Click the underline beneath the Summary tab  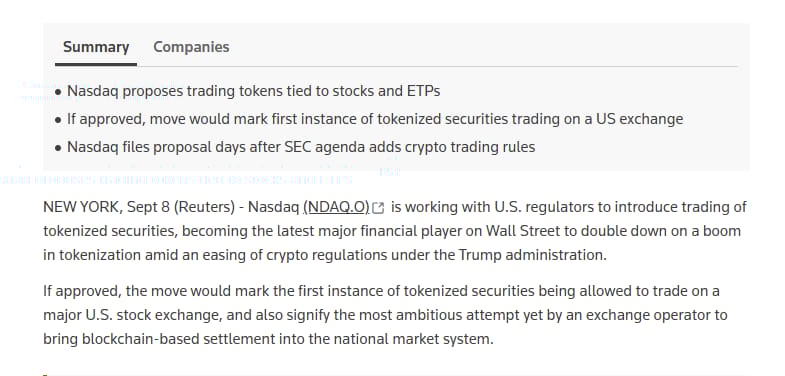pyautogui.click(x=96, y=65)
